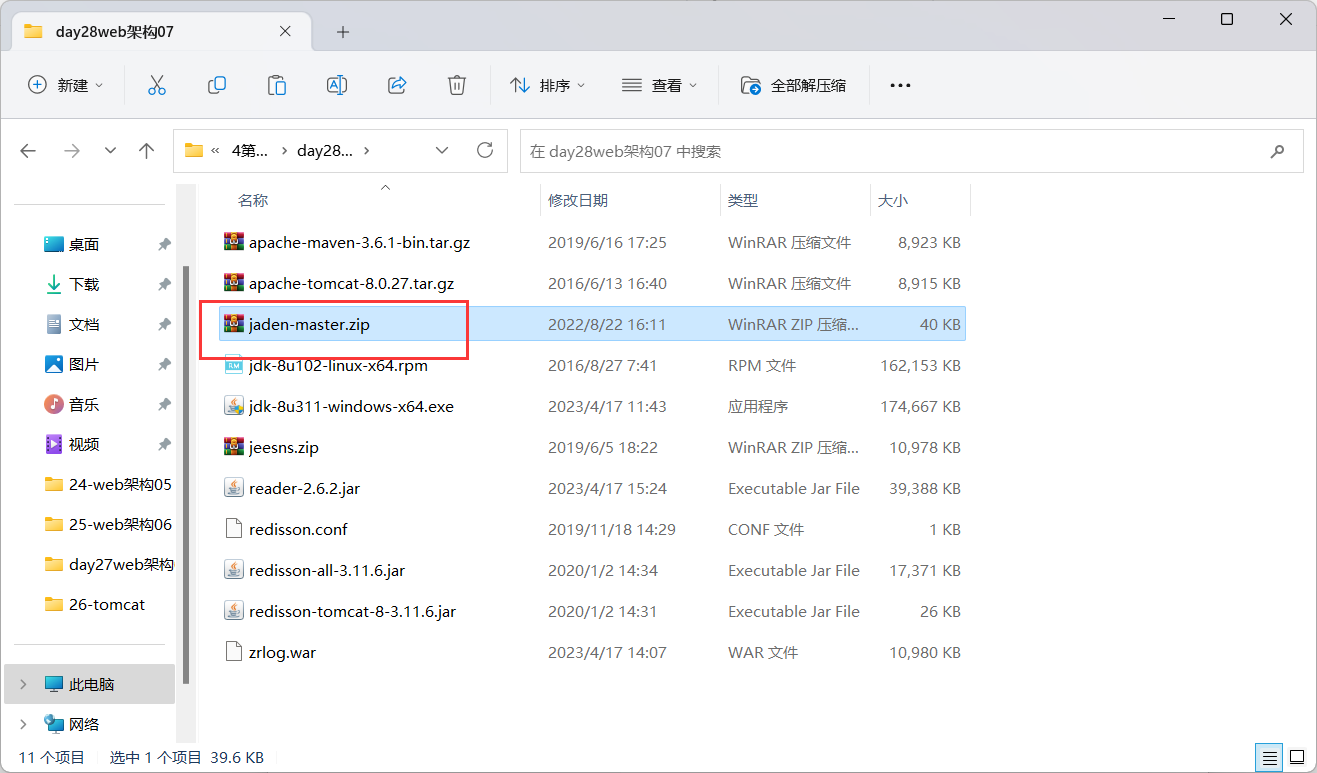Open the View (查看) dropdown menu
Image resolution: width=1317 pixels, height=773 pixels.
(660, 85)
